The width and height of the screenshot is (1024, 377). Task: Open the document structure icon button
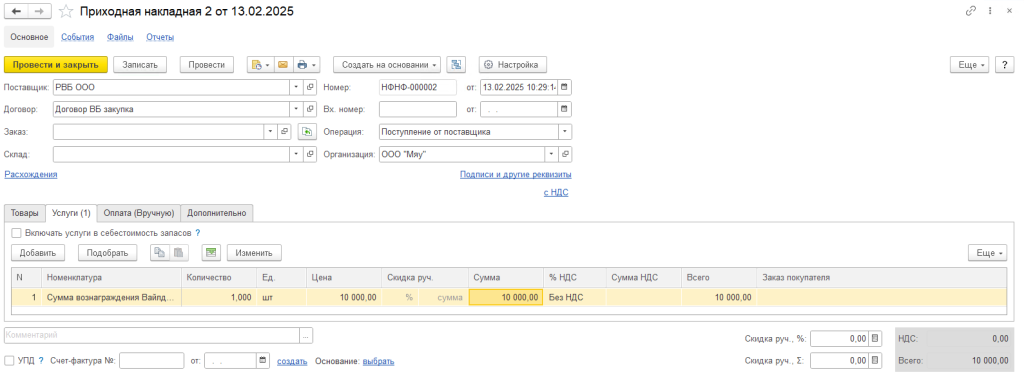point(456,65)
